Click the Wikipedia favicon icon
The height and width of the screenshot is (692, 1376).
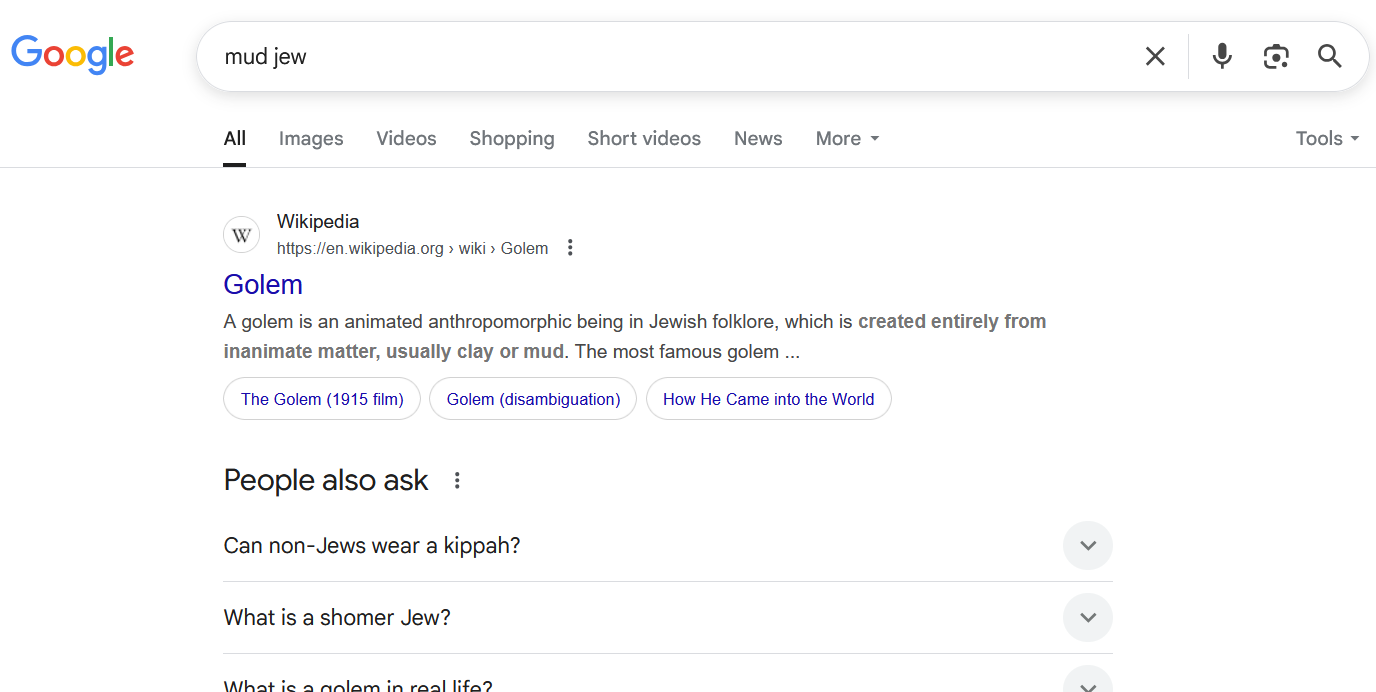[241, 235]
